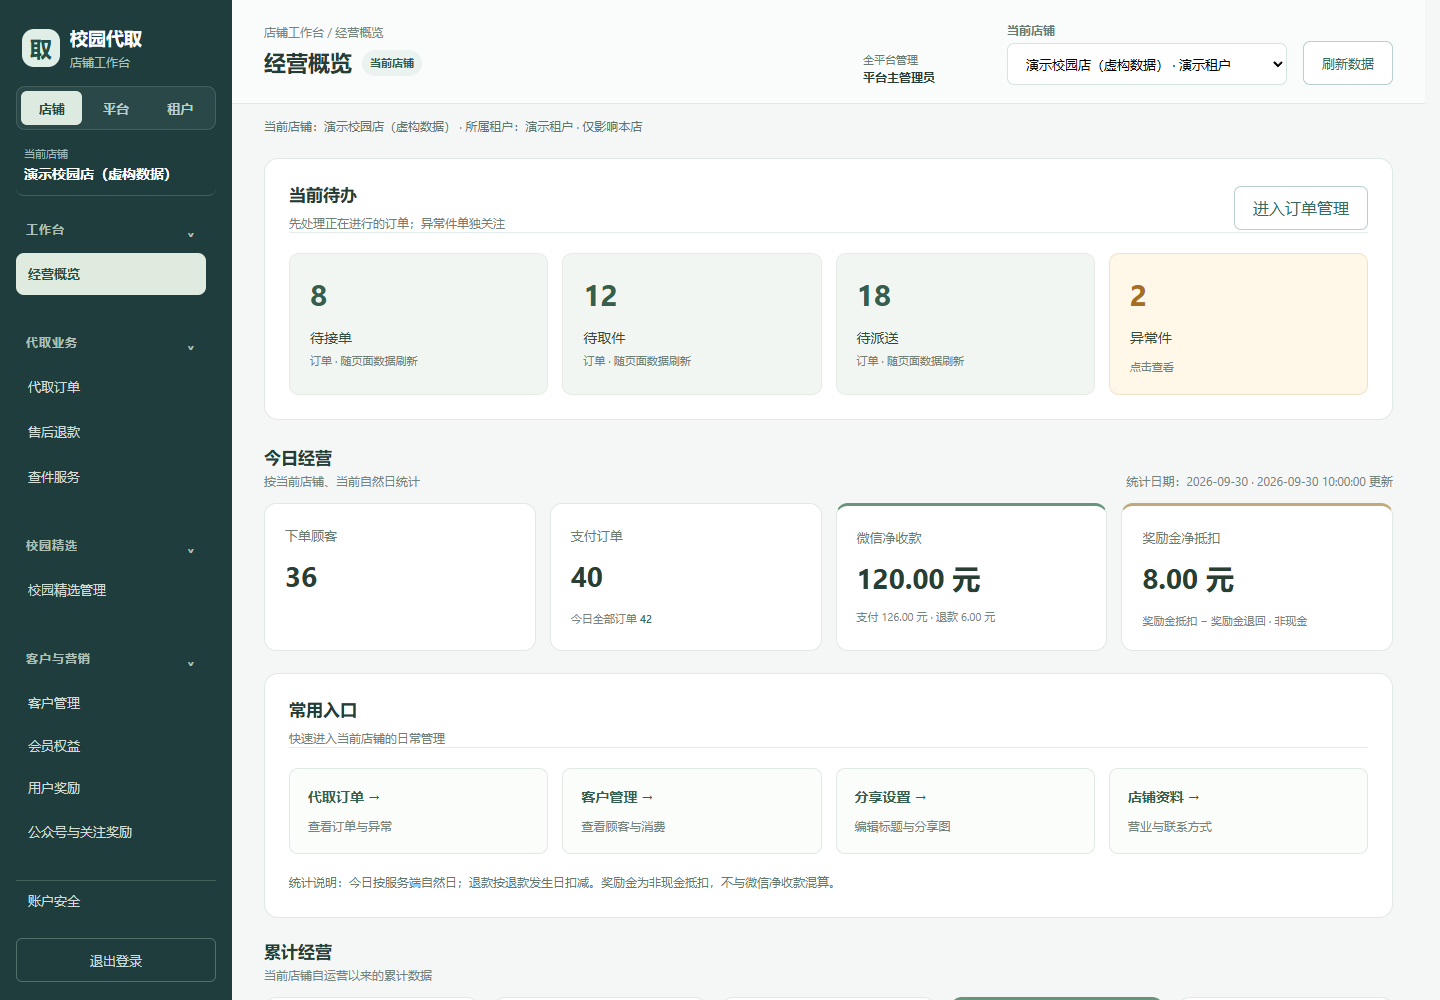
Task: Collapse the 校园精选 sidebar group
Action: point(111,546)
